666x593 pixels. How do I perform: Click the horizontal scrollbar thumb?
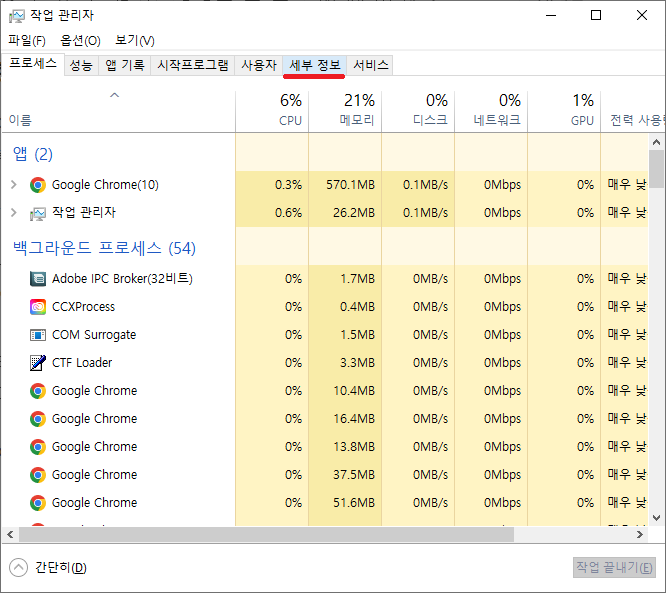266,534
